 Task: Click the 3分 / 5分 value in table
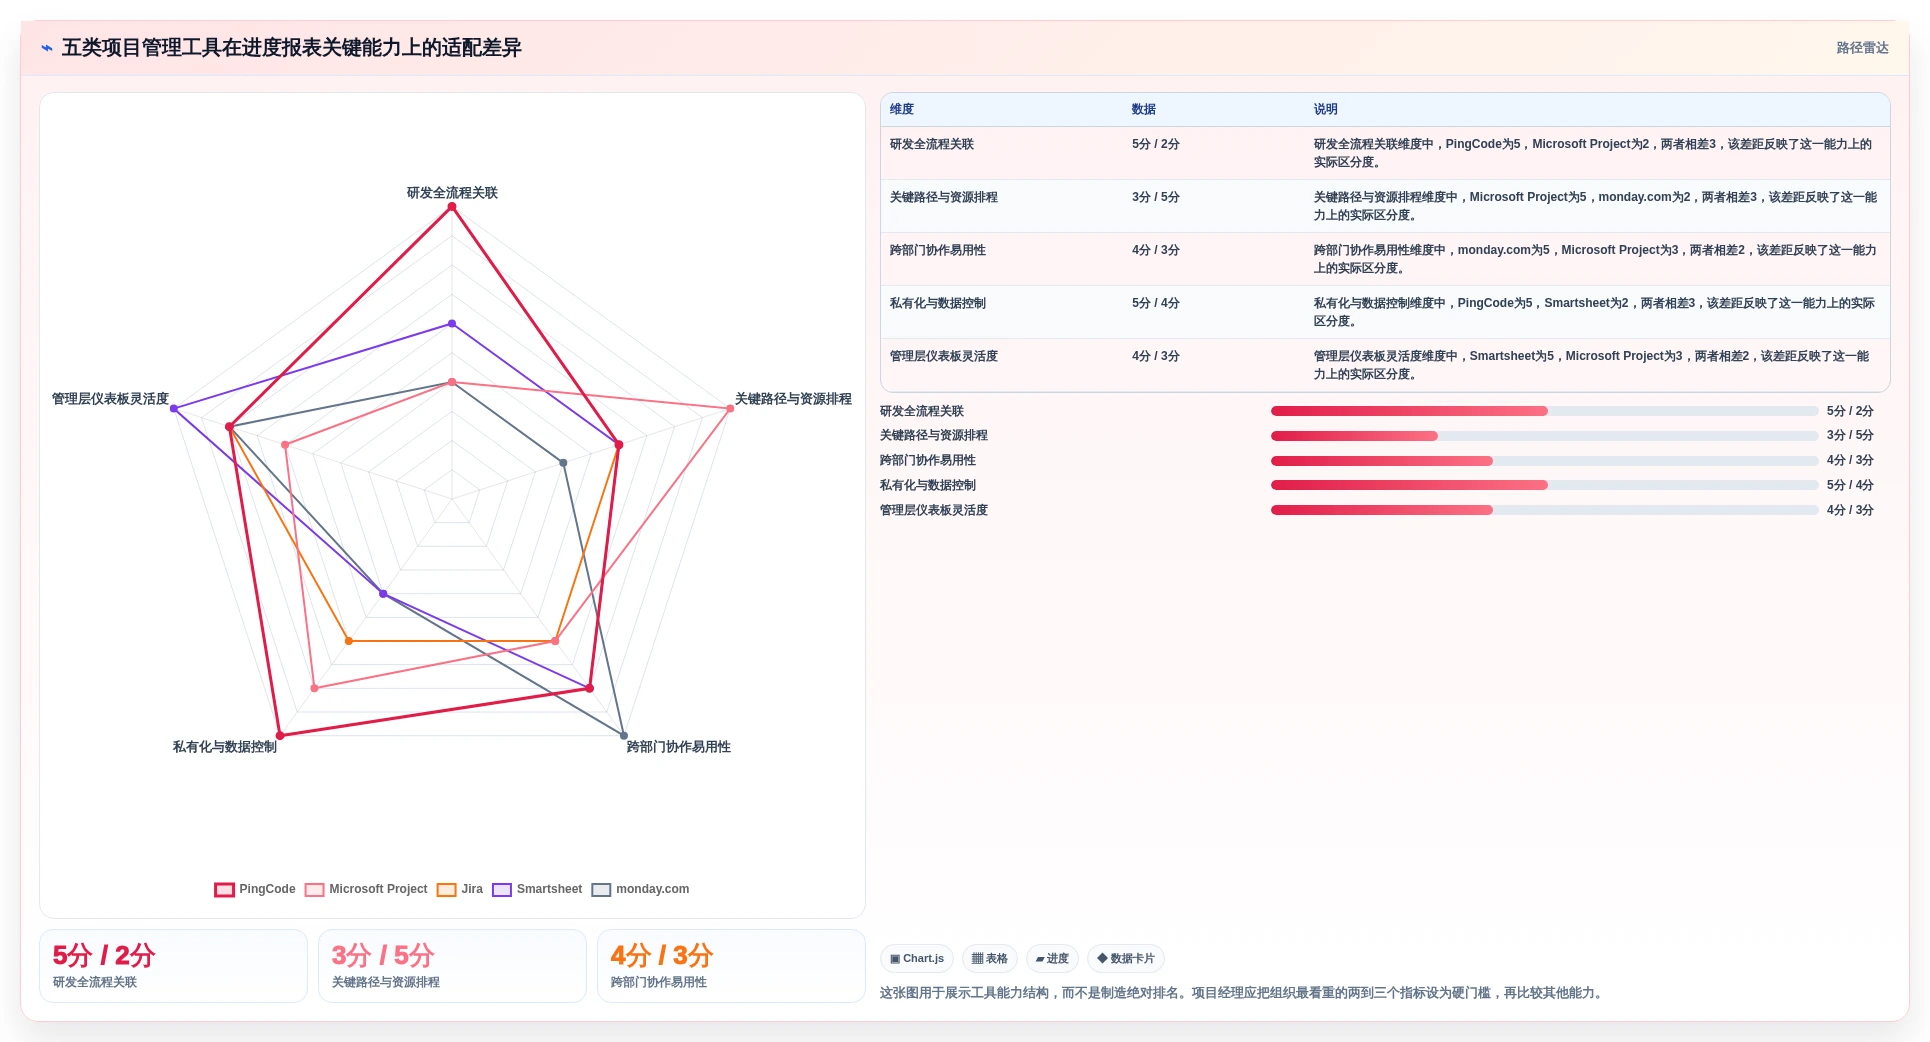pyautogui.click(x=1156, y=197)
